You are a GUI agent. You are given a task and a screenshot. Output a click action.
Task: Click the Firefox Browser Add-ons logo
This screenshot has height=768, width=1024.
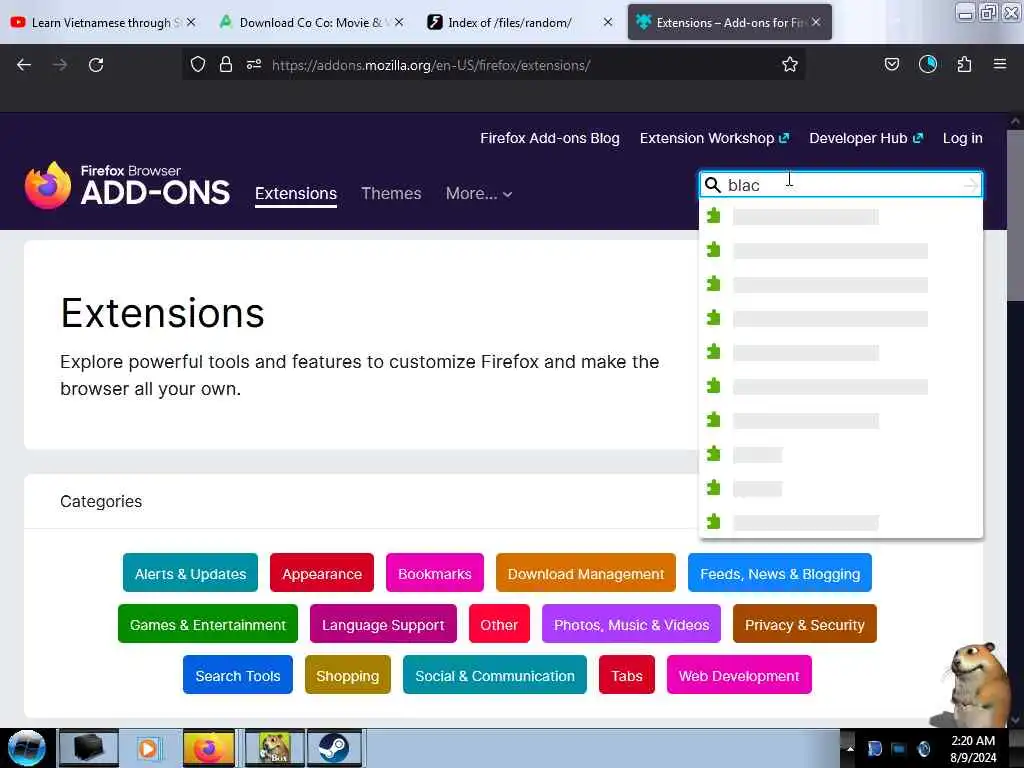tap(127, 185)
